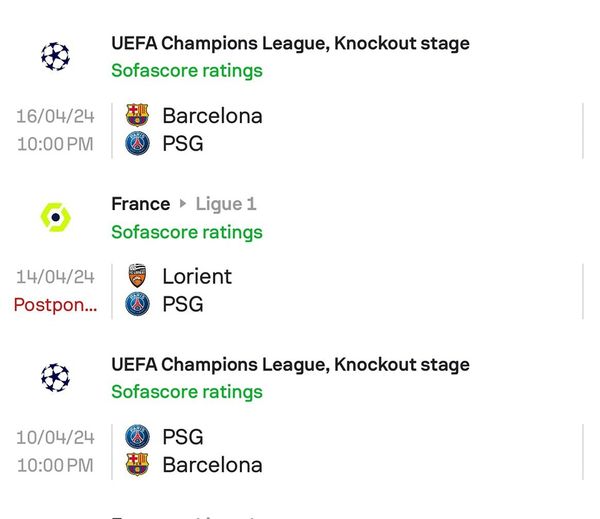Click the Ligue 1 league logo
This screenshot has width=600, height=519.
[x=55, y=217]
